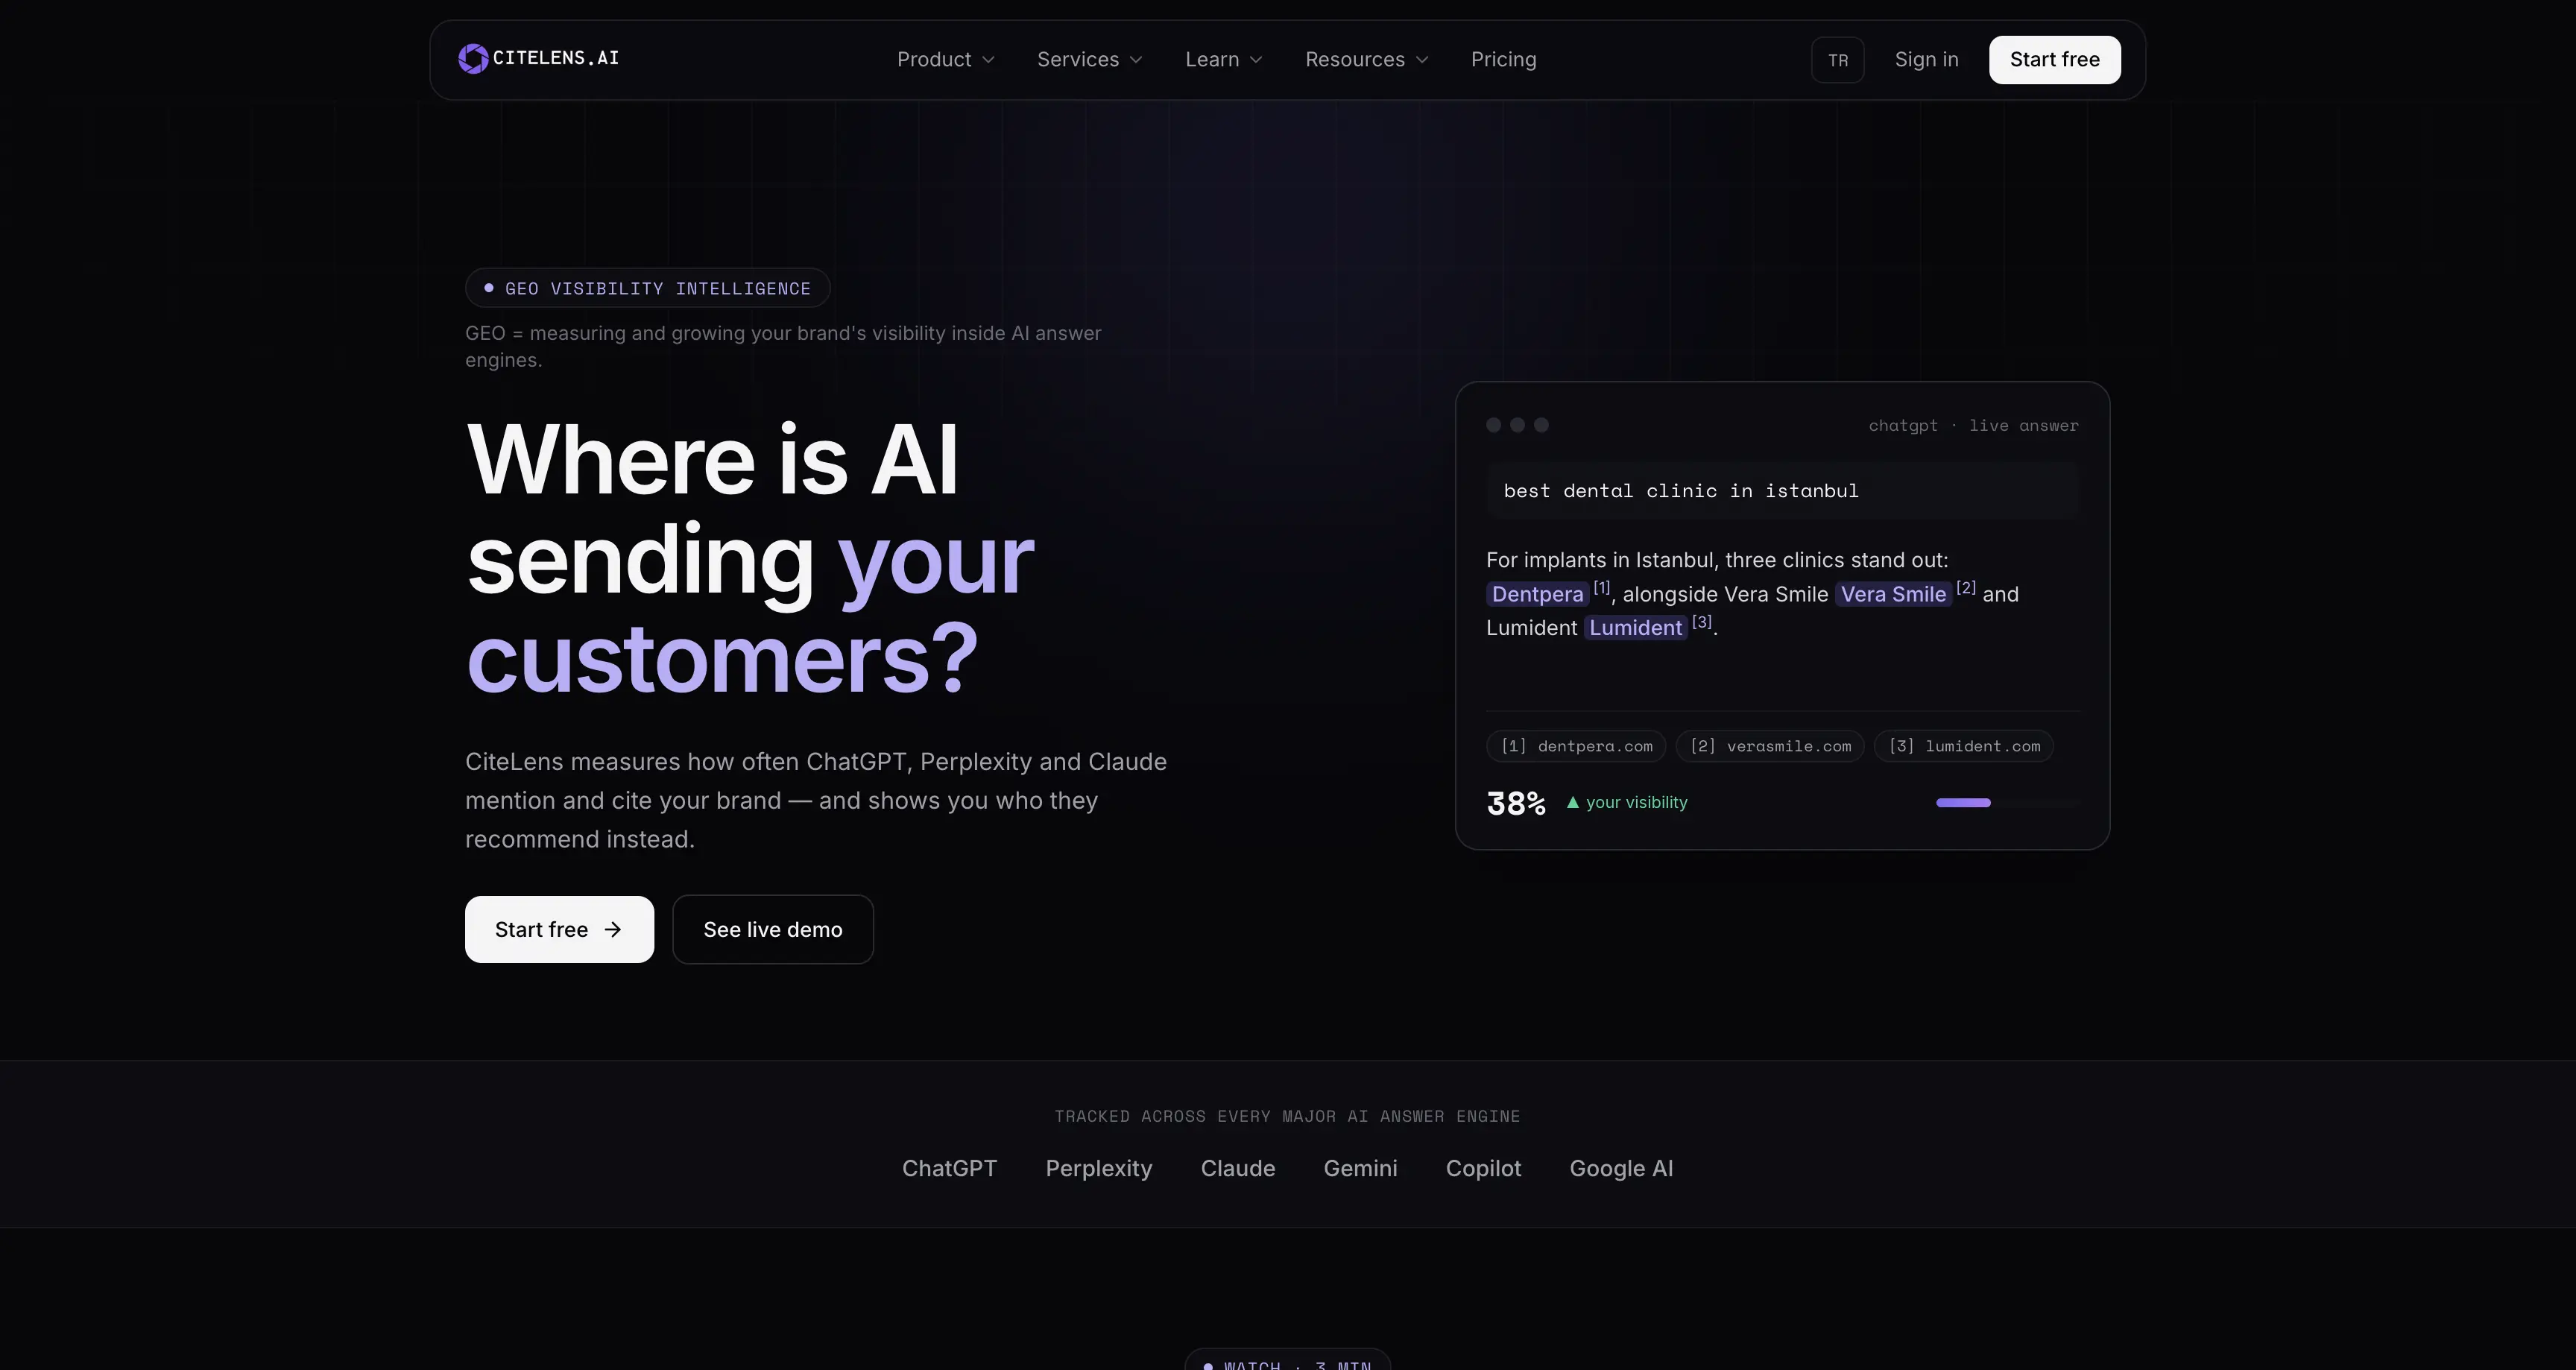2576x1370 pixels.
Task: Click the highlighted Vera Smile mention
Action: (1893, 594)
